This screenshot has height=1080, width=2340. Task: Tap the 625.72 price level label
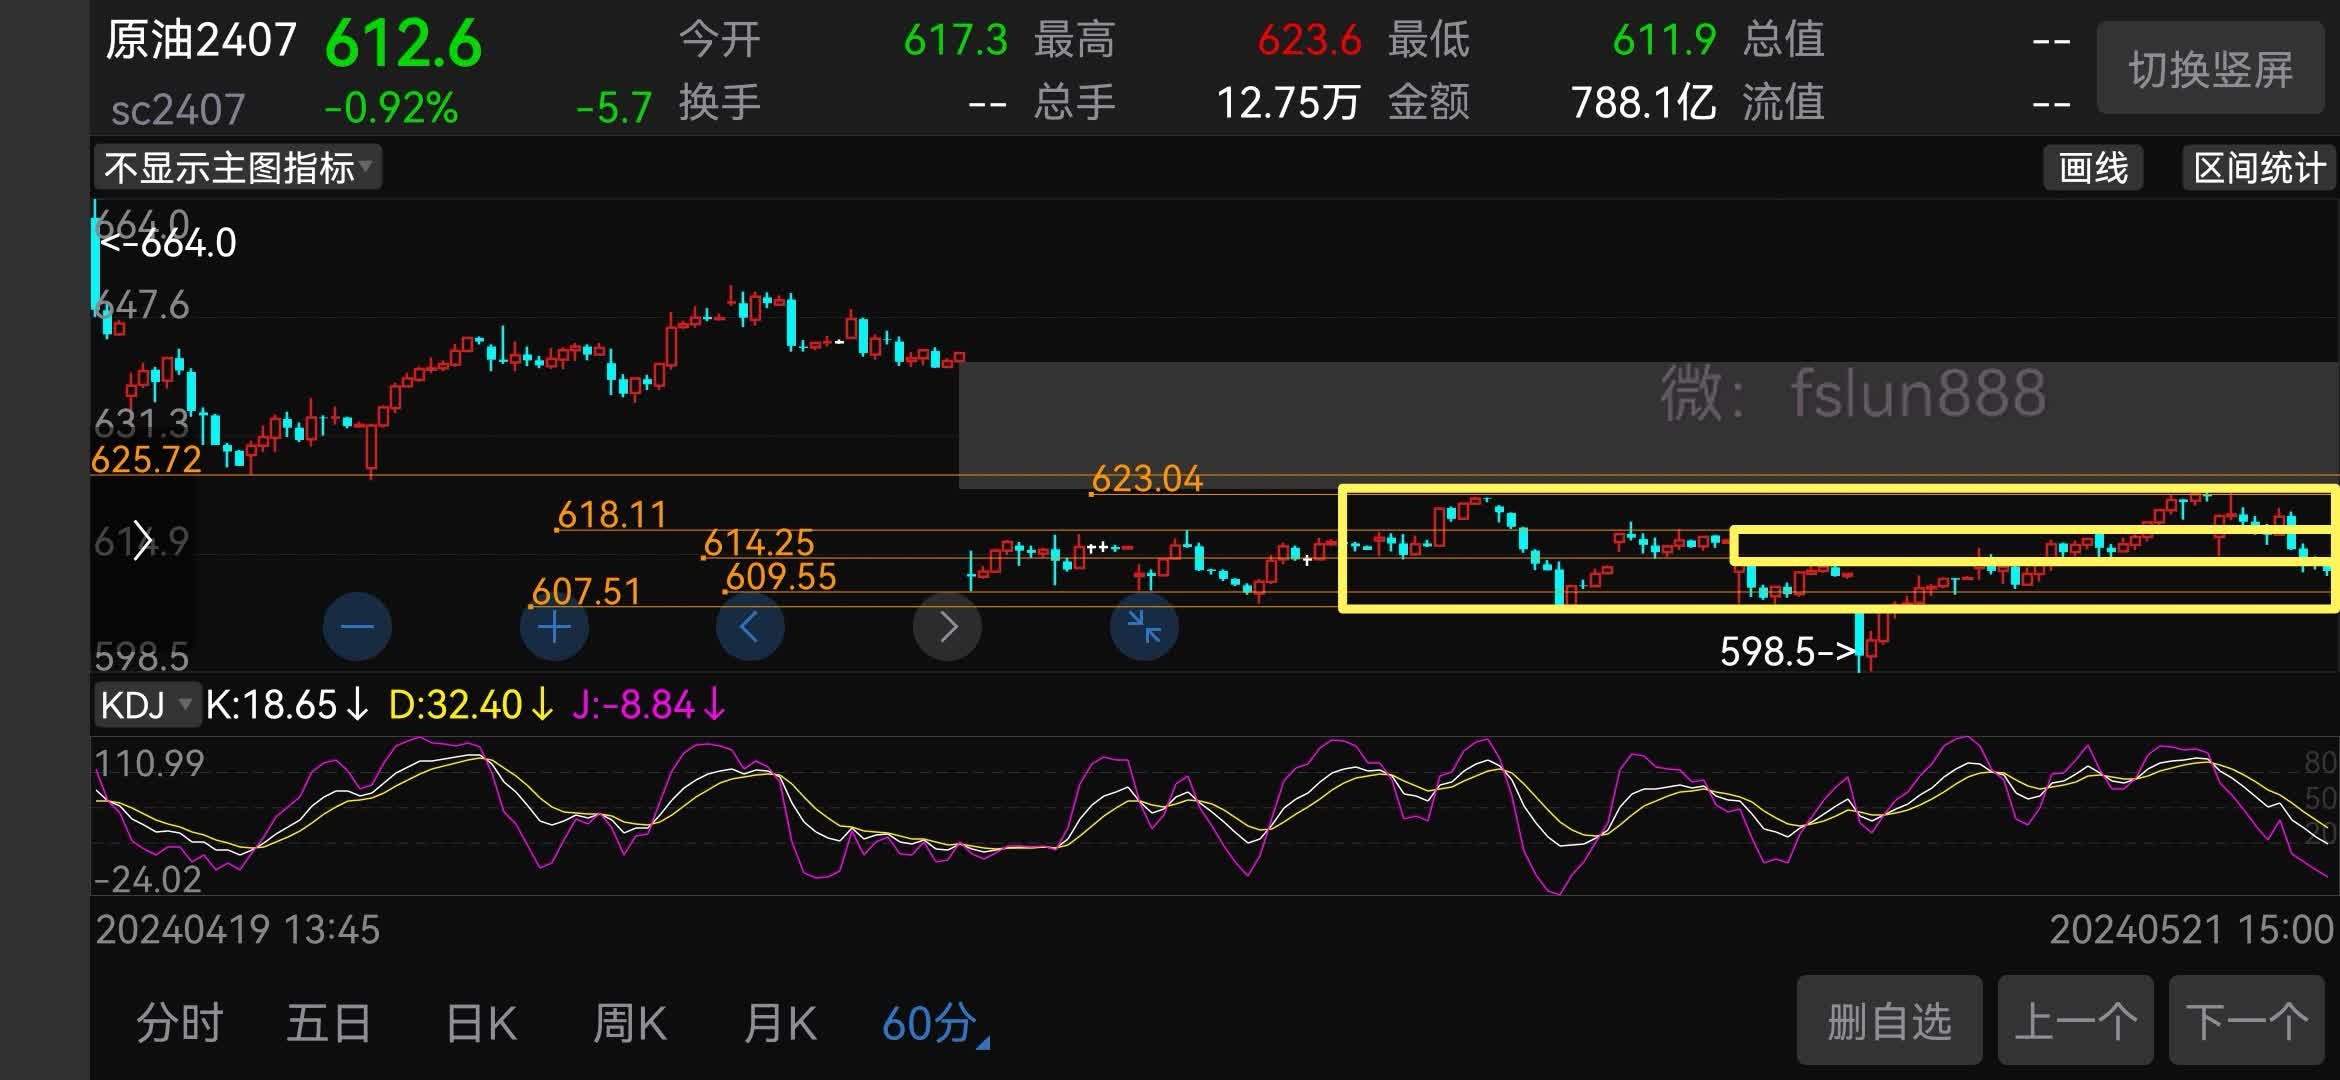tap(146, 460)
